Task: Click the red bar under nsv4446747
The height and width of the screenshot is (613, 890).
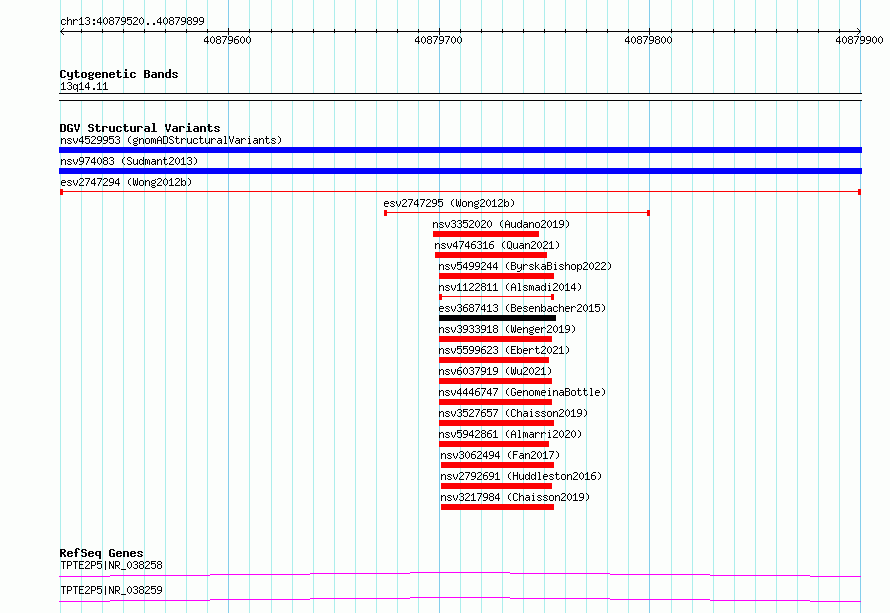Action: [496, 402]
